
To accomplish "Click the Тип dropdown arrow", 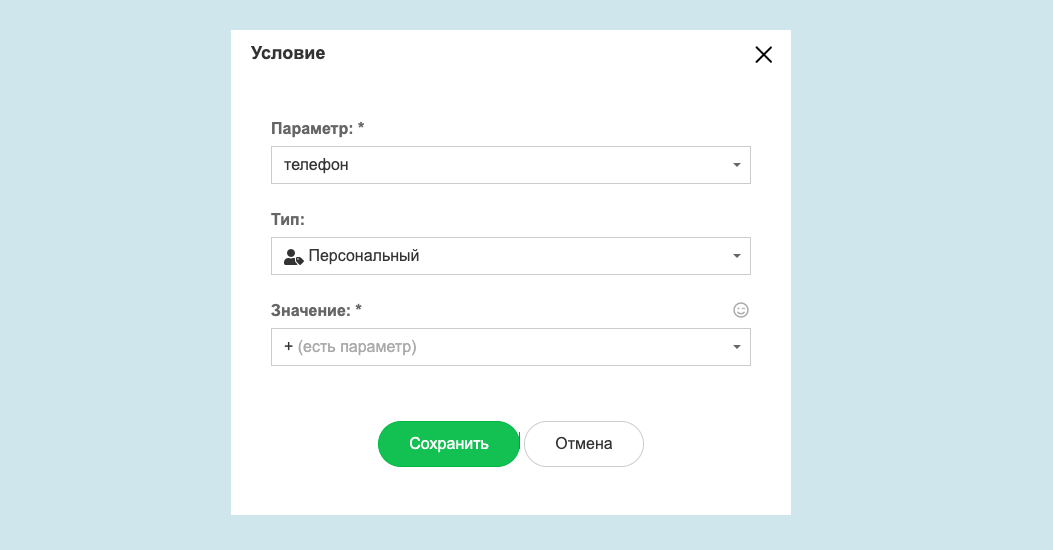I will 737,256.
